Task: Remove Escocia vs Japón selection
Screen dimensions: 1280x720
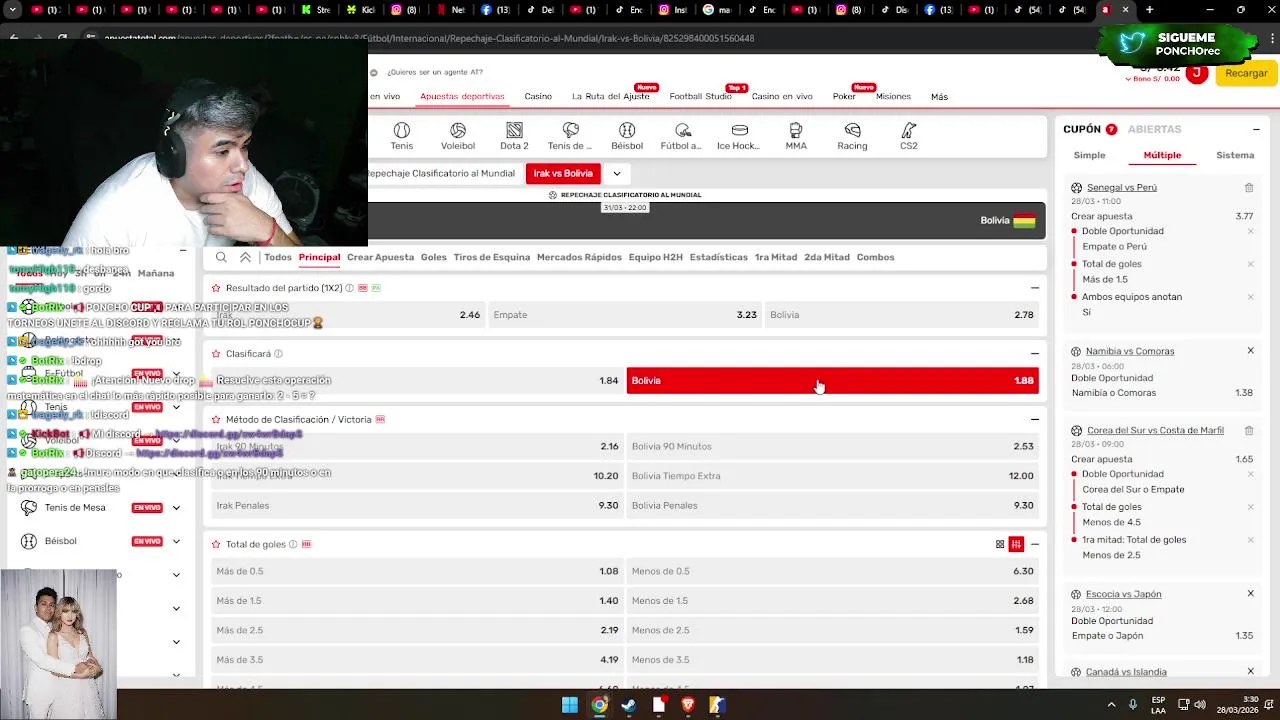Action: coord(1250,594)
